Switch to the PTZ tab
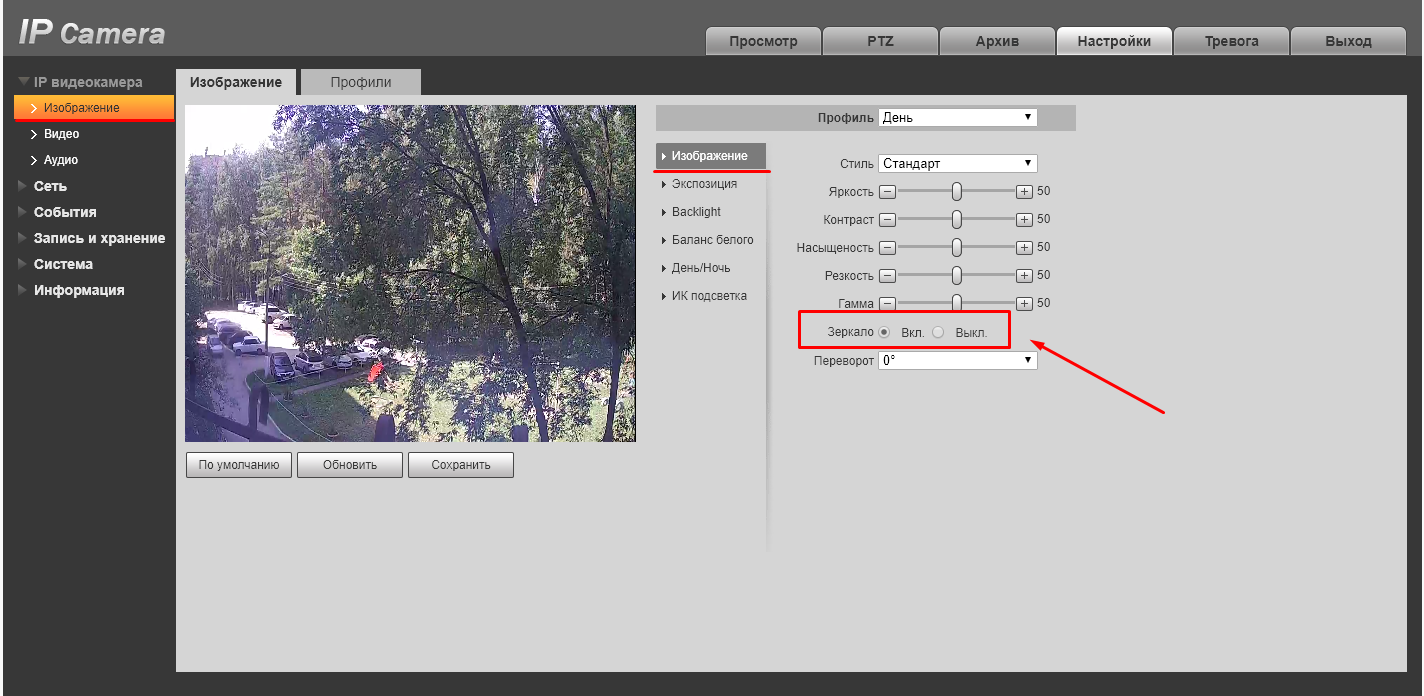Screen dimensions: 1424x696 (880, 41)
